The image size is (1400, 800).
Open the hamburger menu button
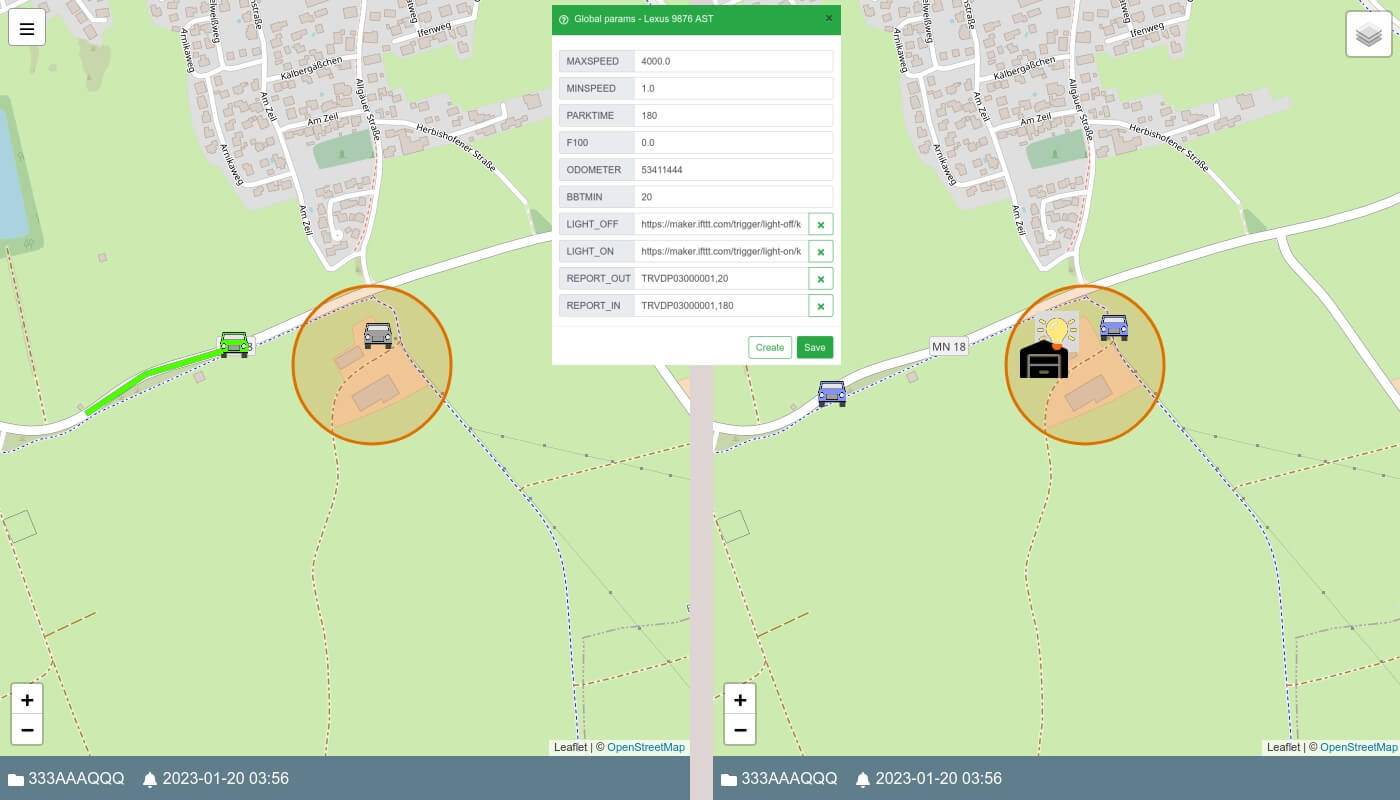[27, 29]
